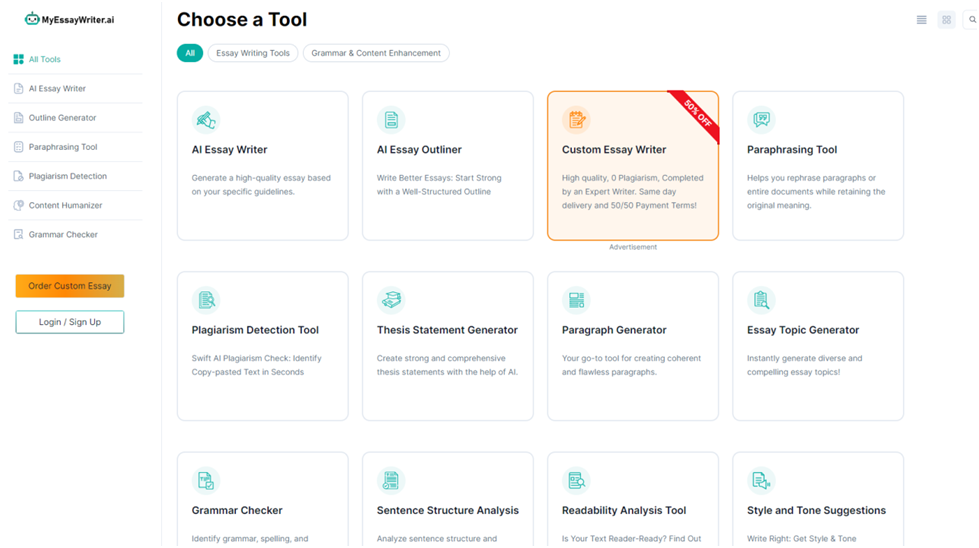Open the Sentence Structure Analysis card title
Image resolution: width=979 pixels, height=548 pixels.
[x=448, y=511]
